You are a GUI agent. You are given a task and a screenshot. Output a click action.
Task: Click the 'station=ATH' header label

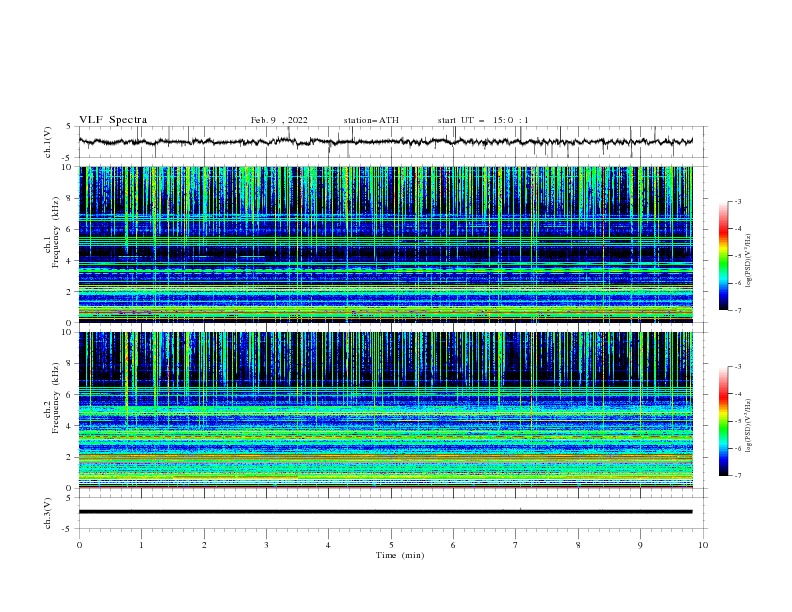[371, 120]
